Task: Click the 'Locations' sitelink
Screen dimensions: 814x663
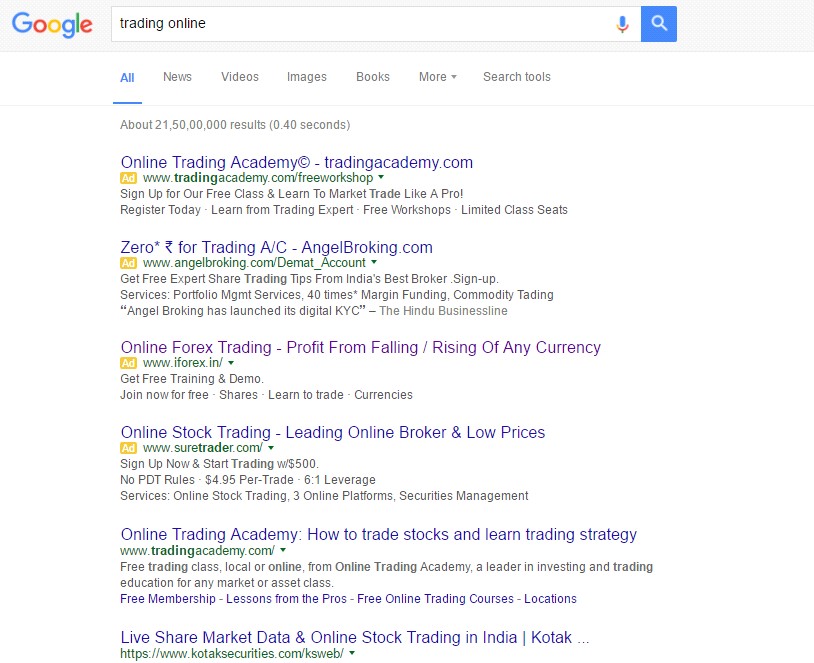Action: [x=550, y=599]
